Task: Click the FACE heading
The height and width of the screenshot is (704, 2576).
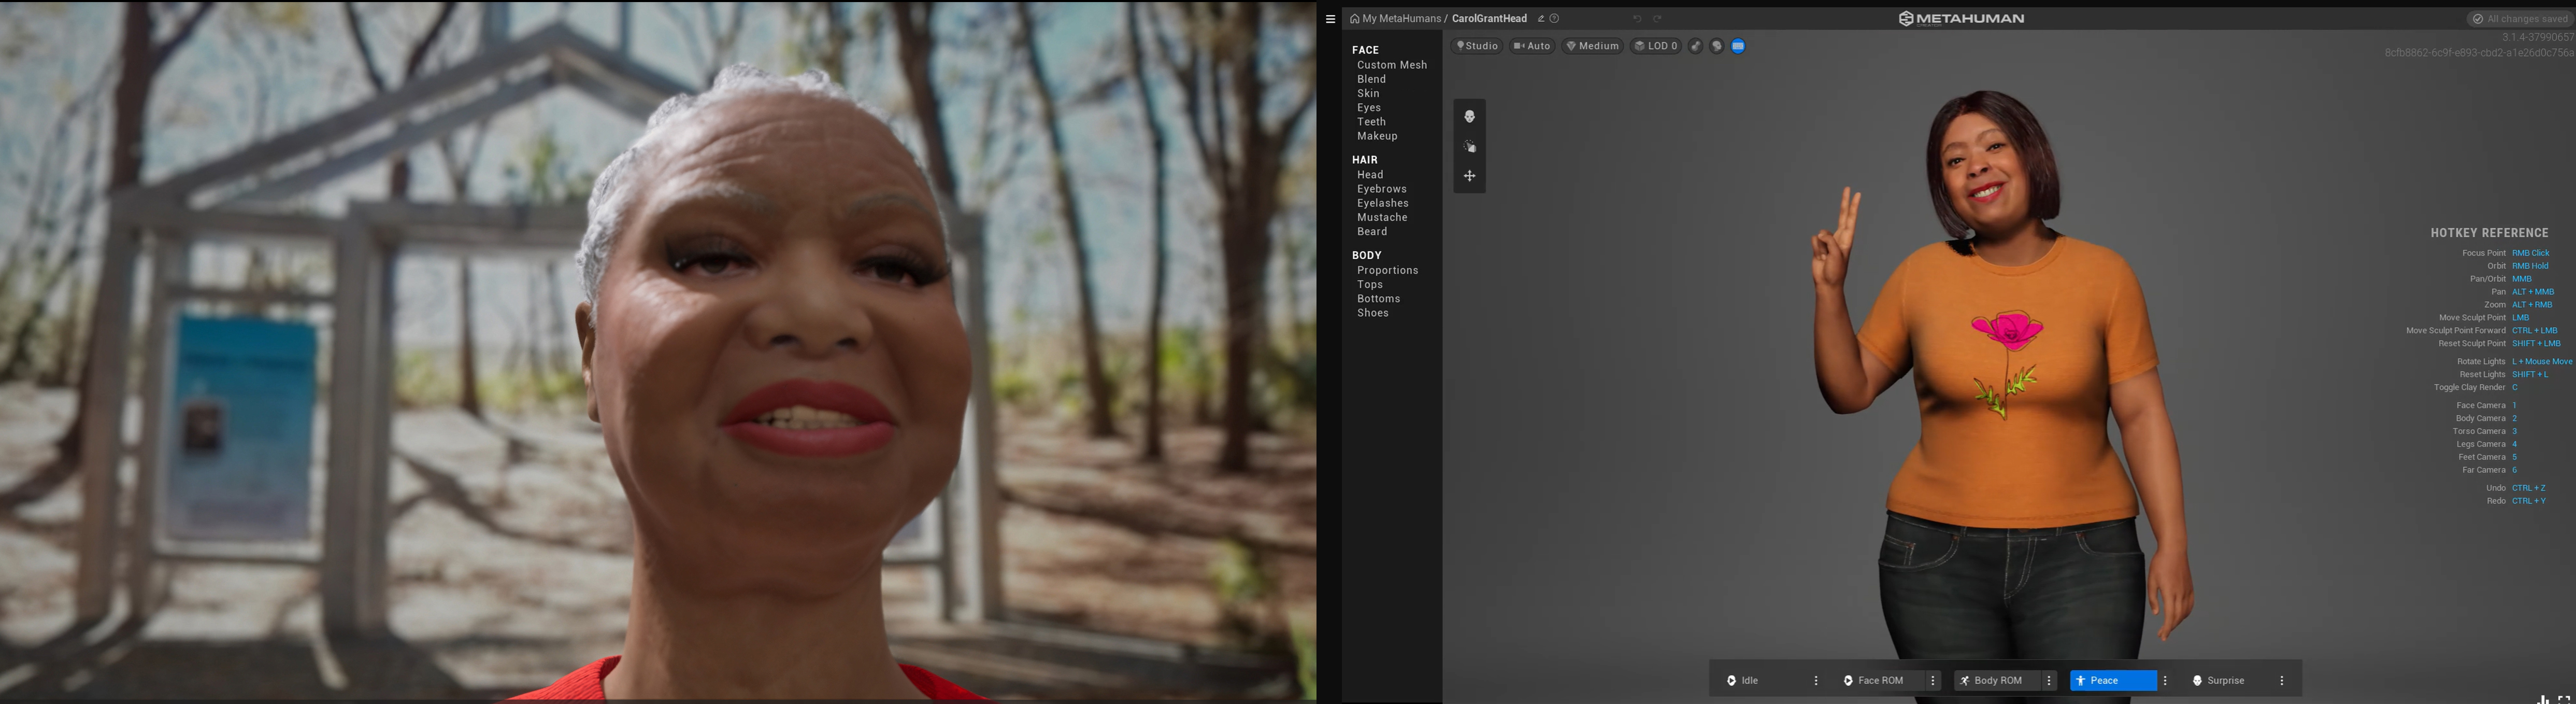Action: coord(1365,50)
